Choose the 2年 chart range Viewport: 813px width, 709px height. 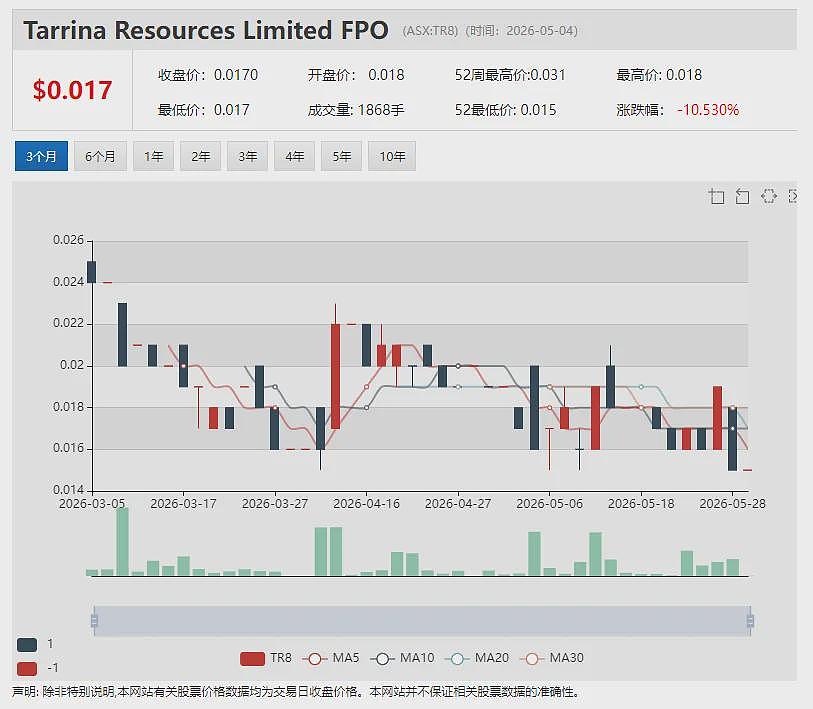coord(201,156)
